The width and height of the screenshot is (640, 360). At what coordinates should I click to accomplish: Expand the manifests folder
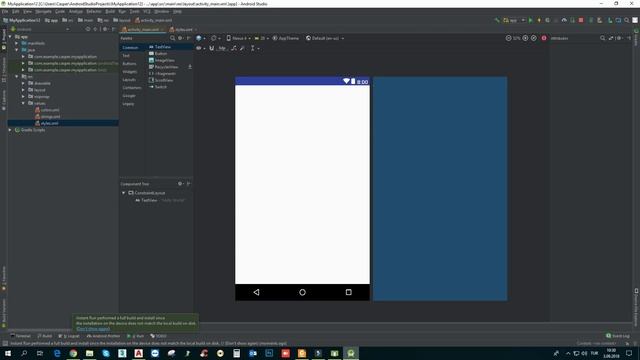click(x=17, y=43)
